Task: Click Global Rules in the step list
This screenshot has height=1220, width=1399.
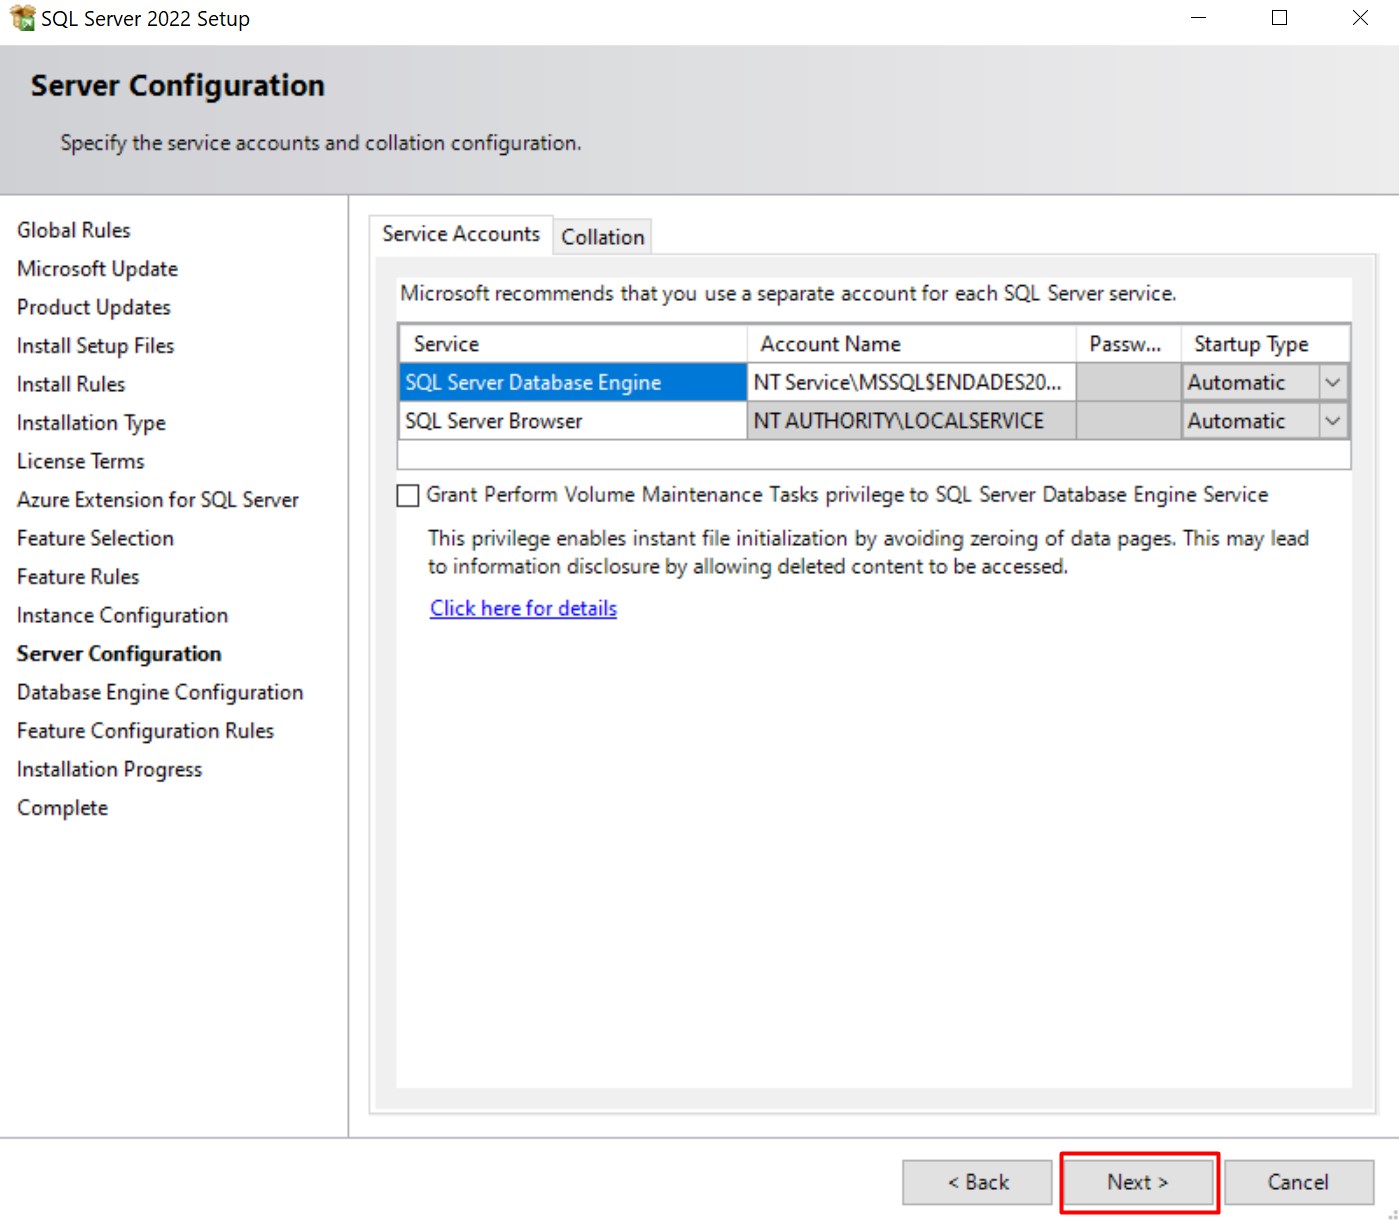Action: [74, 230]
